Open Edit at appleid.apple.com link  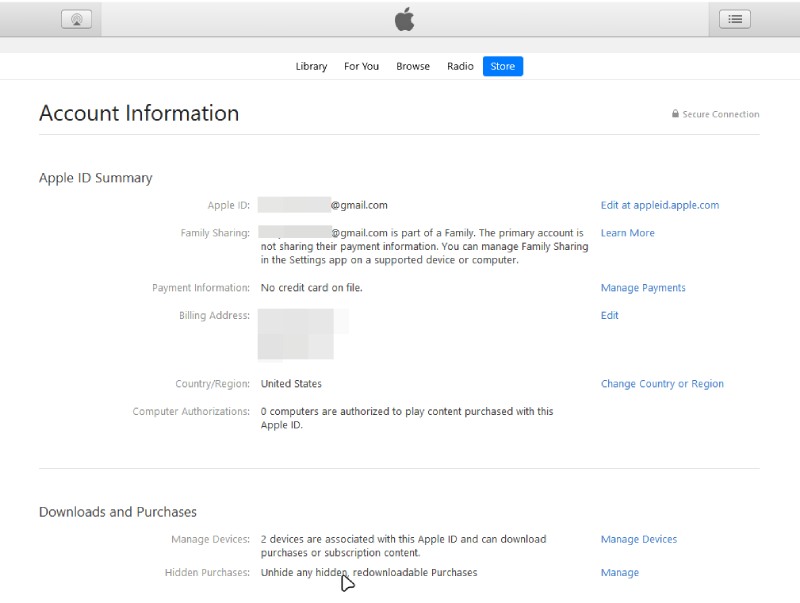pos(660,205)
